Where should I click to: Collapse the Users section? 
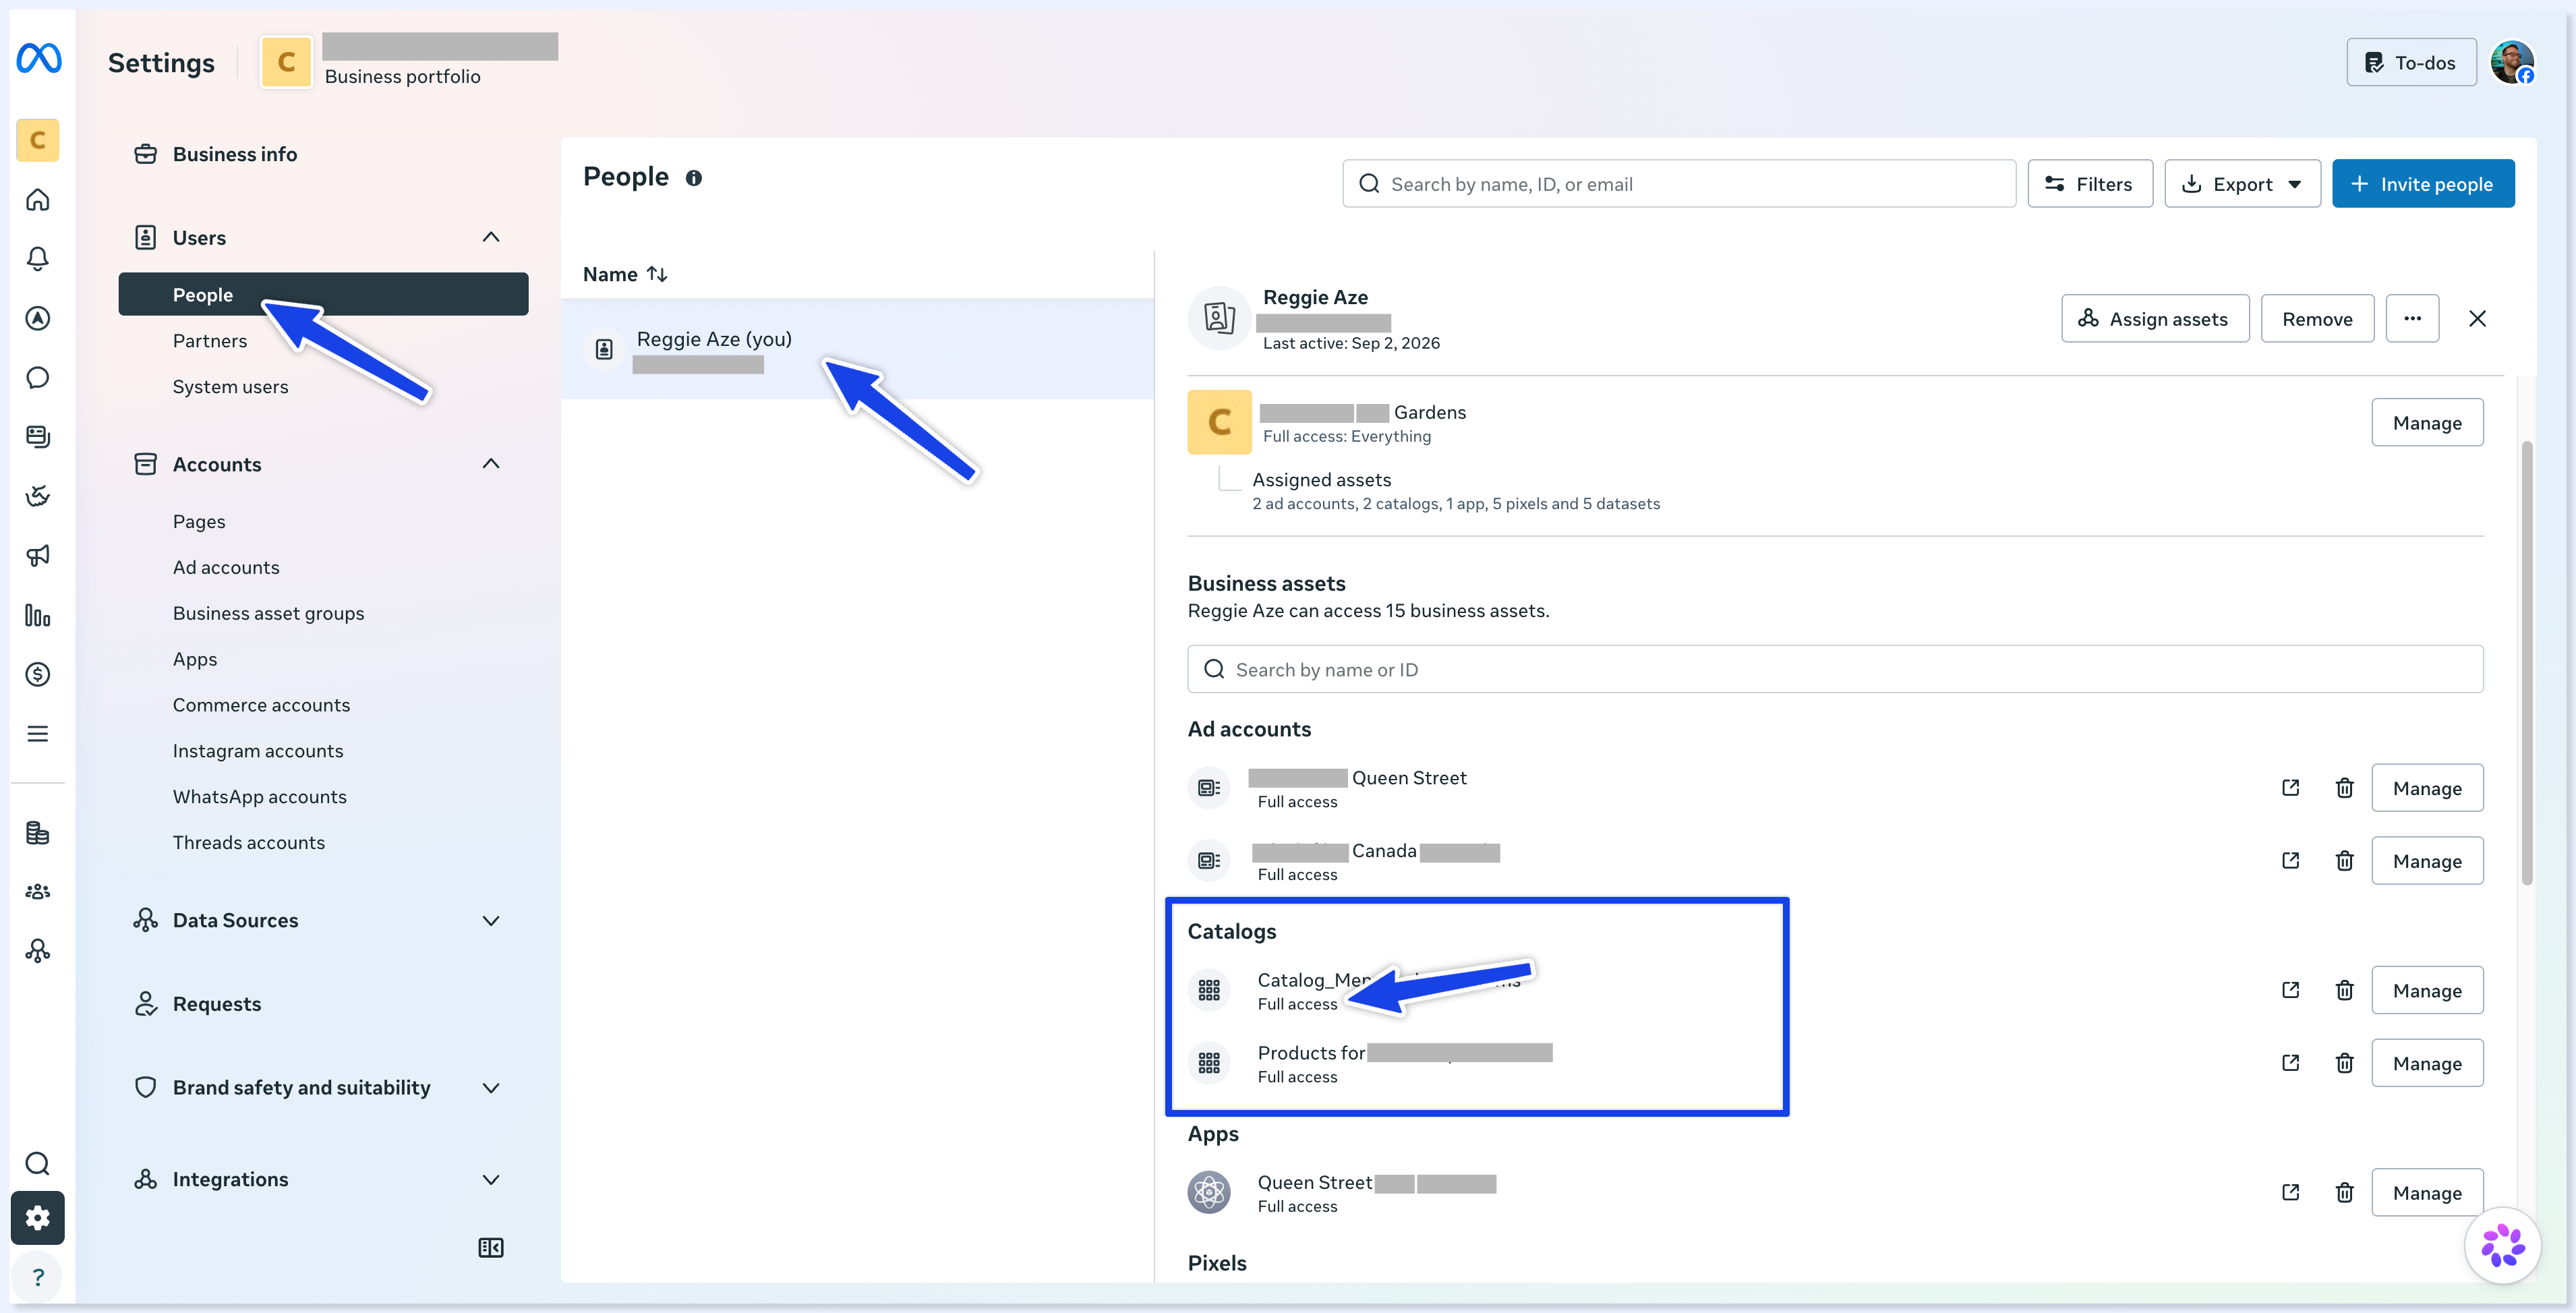pyautogui.click(x=490, y=237)
